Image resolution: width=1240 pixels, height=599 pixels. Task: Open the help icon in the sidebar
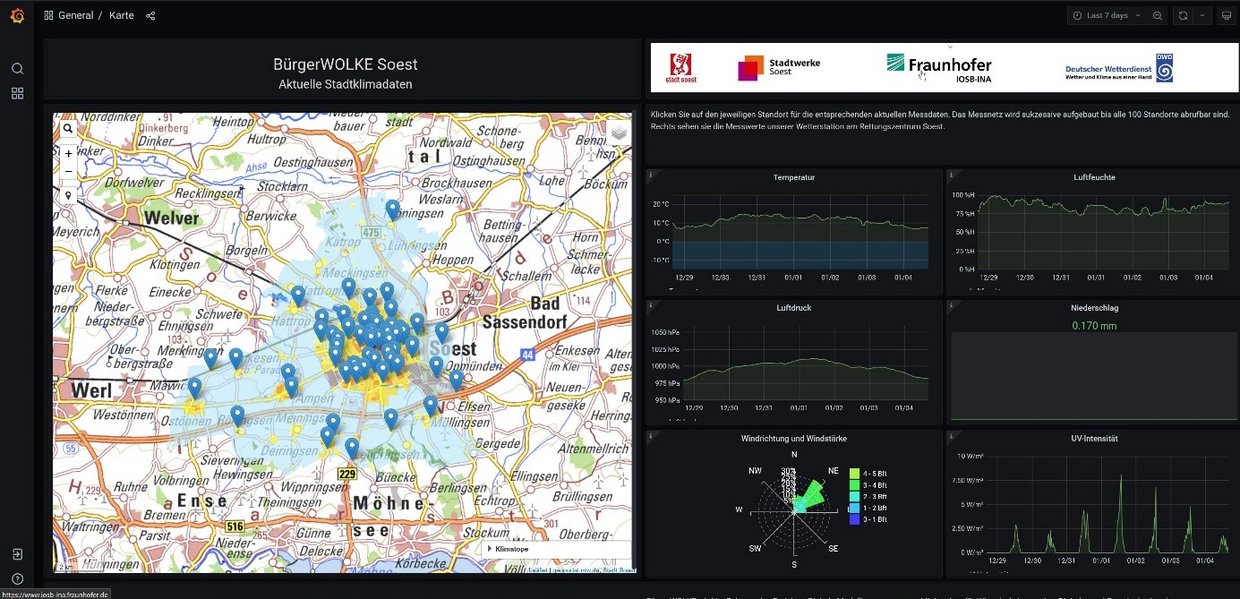tap(17, 579)
